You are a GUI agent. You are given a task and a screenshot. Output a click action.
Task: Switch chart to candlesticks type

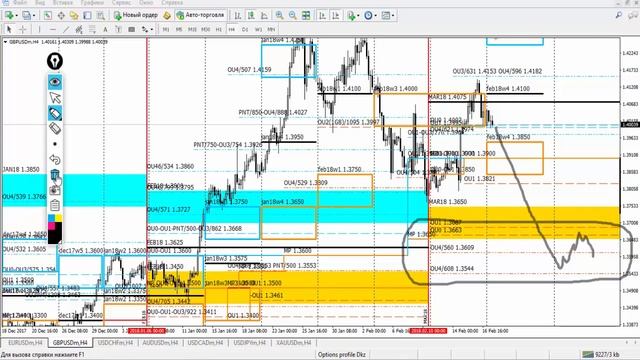[x=251, y=16]
